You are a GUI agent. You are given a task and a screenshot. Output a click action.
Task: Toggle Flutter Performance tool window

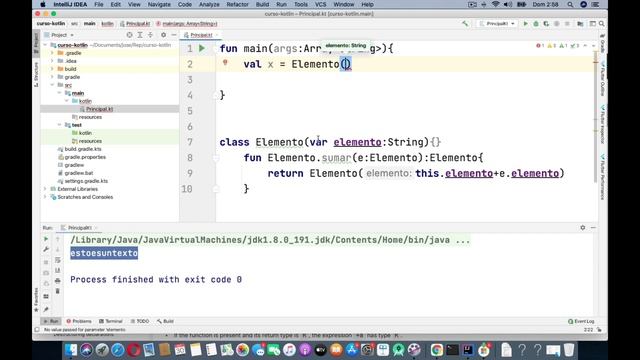(x=602, y=176)
